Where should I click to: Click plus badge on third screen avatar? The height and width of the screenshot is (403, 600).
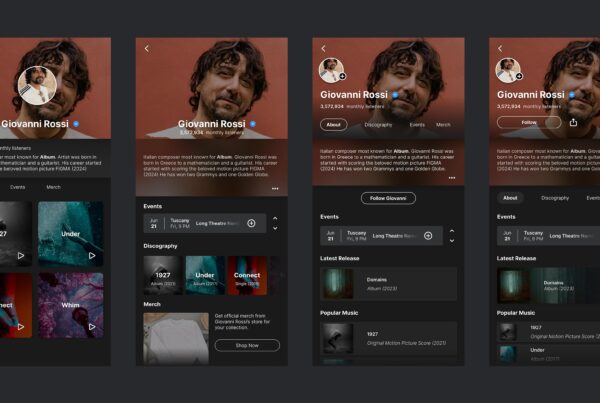click(x=342, y=76)
